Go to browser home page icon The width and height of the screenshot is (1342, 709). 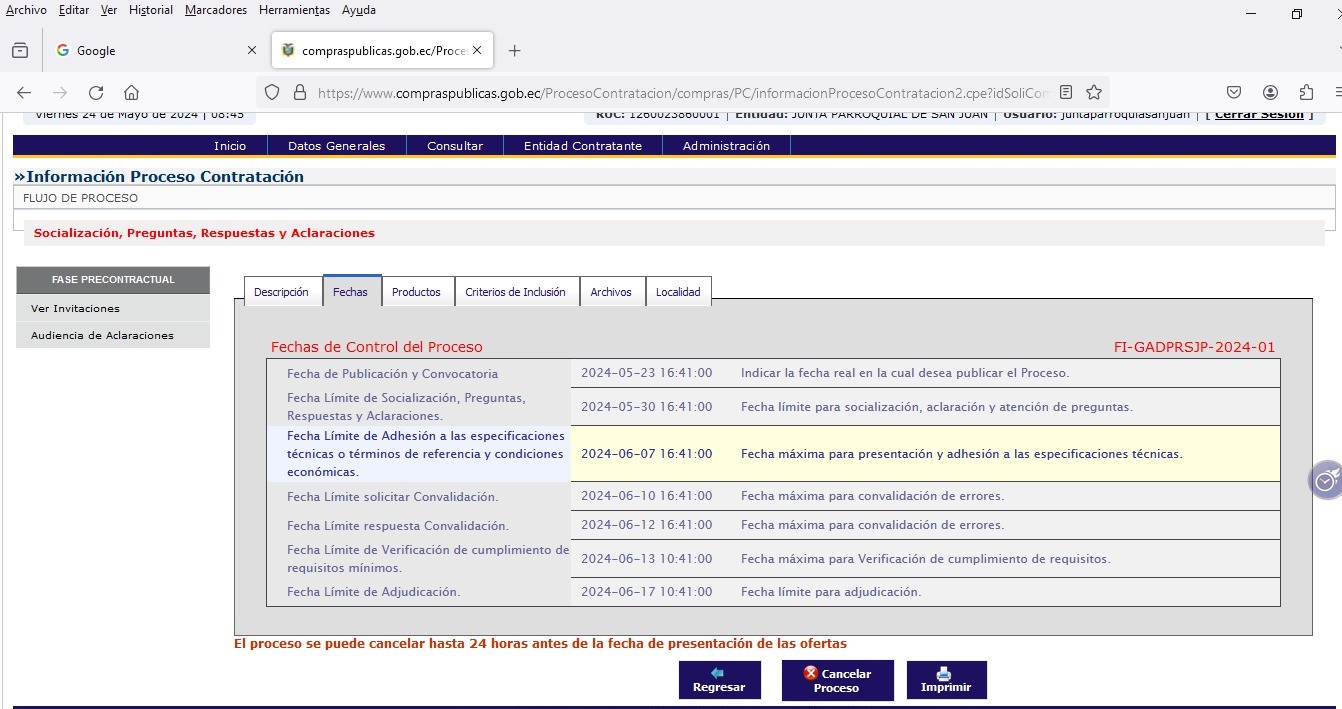[x=131, y=93]
